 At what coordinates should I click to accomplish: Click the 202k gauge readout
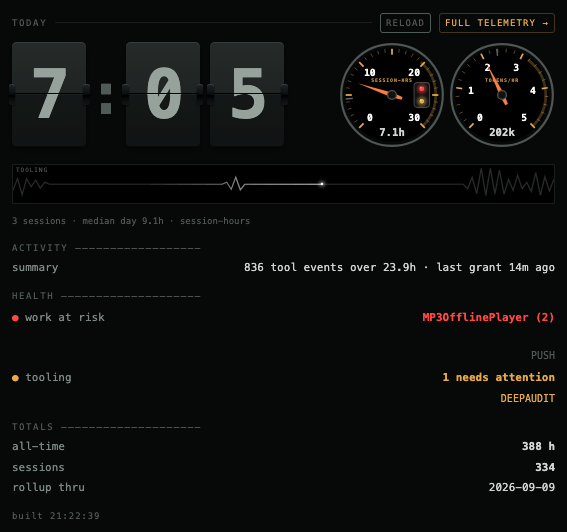502,132
